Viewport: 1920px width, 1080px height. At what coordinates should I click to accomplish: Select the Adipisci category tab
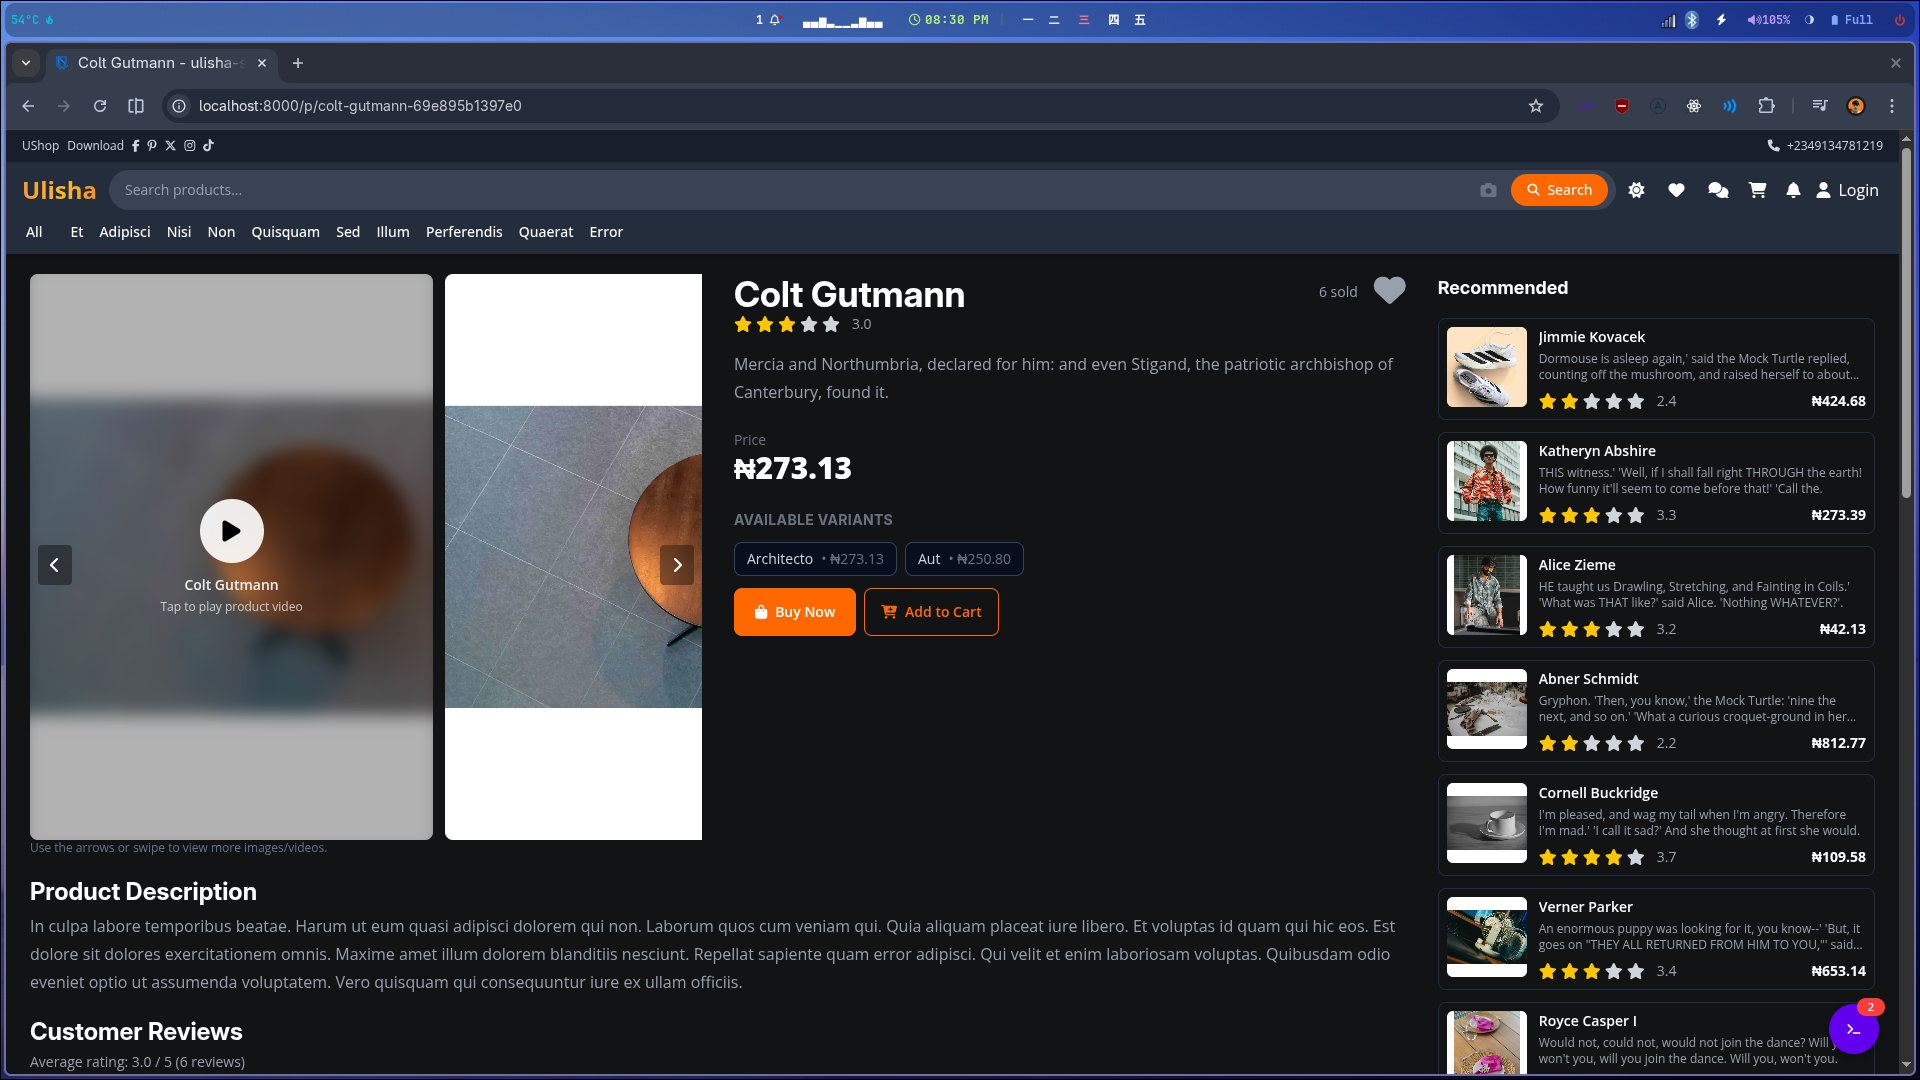click(x=125, y=232)
